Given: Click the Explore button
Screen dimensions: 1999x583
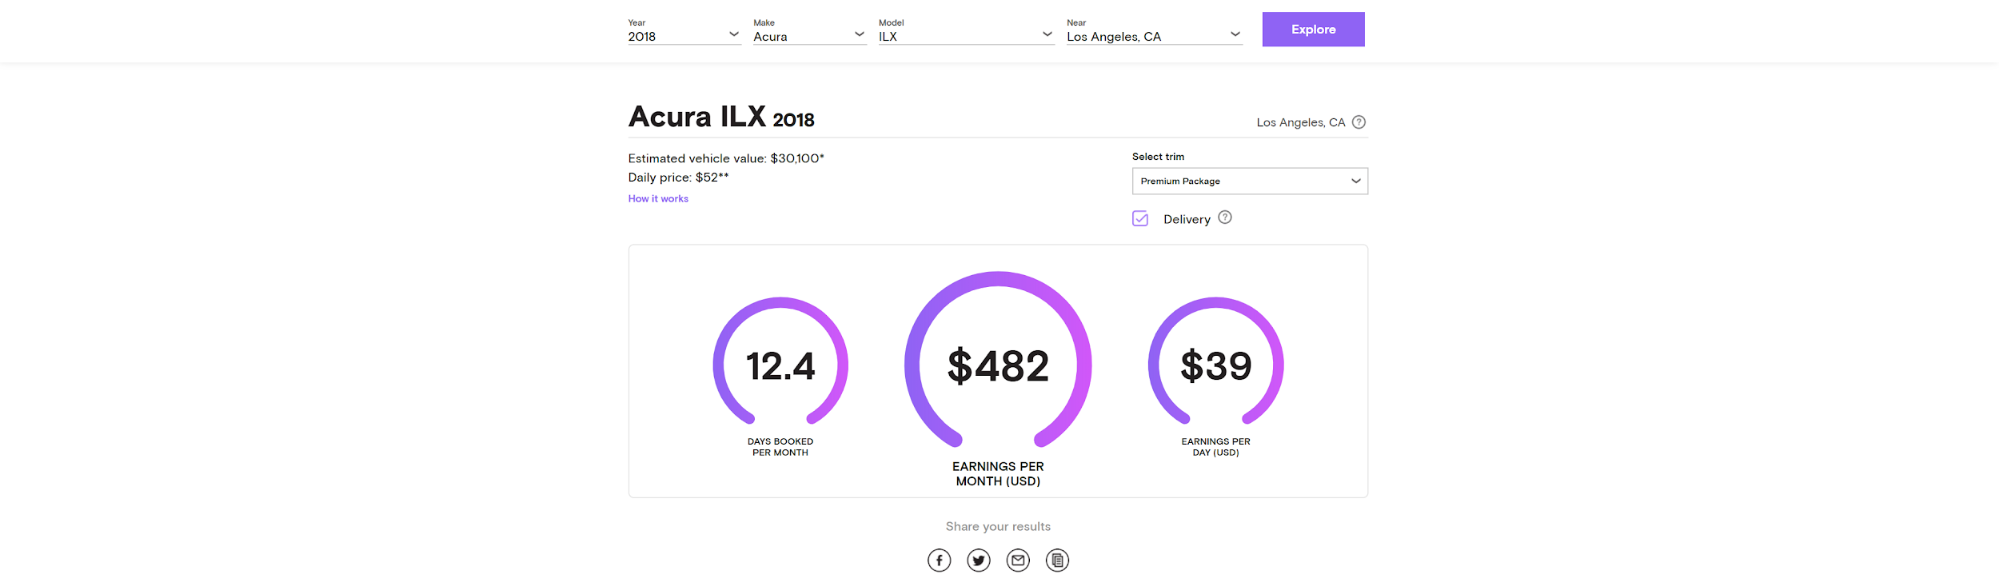Looking at the screenshot, I should [1313, 29].
